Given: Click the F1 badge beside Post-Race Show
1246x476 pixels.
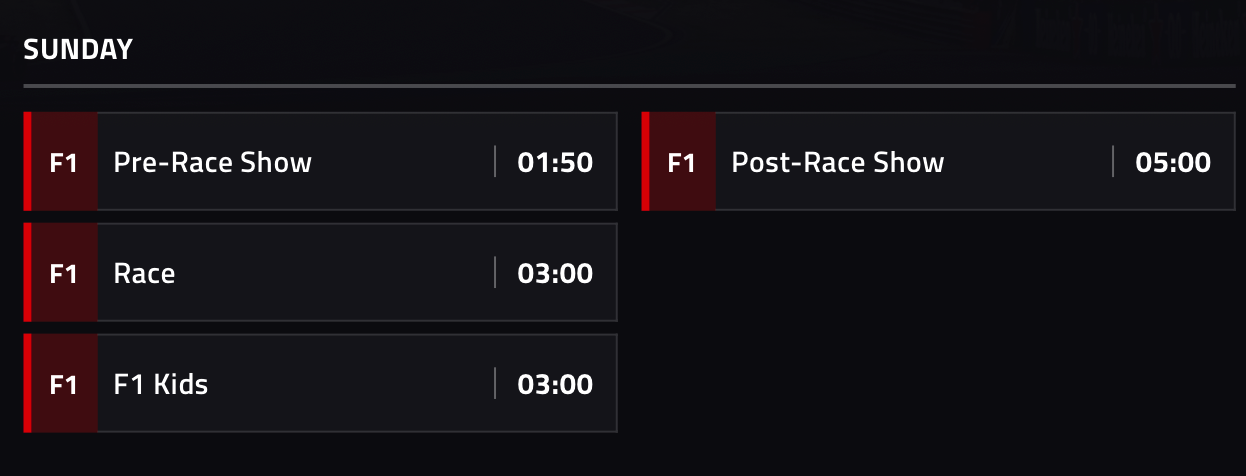Looking at the screenshot, I should [x=682, y=162].
